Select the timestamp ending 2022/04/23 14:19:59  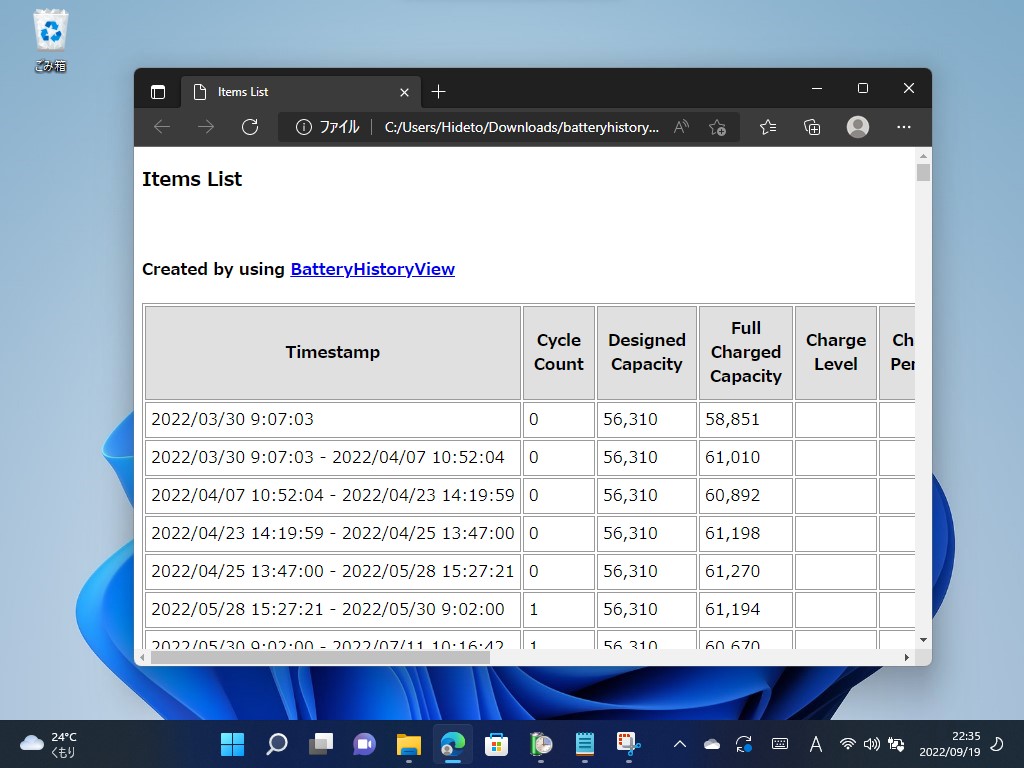[332, 495]
